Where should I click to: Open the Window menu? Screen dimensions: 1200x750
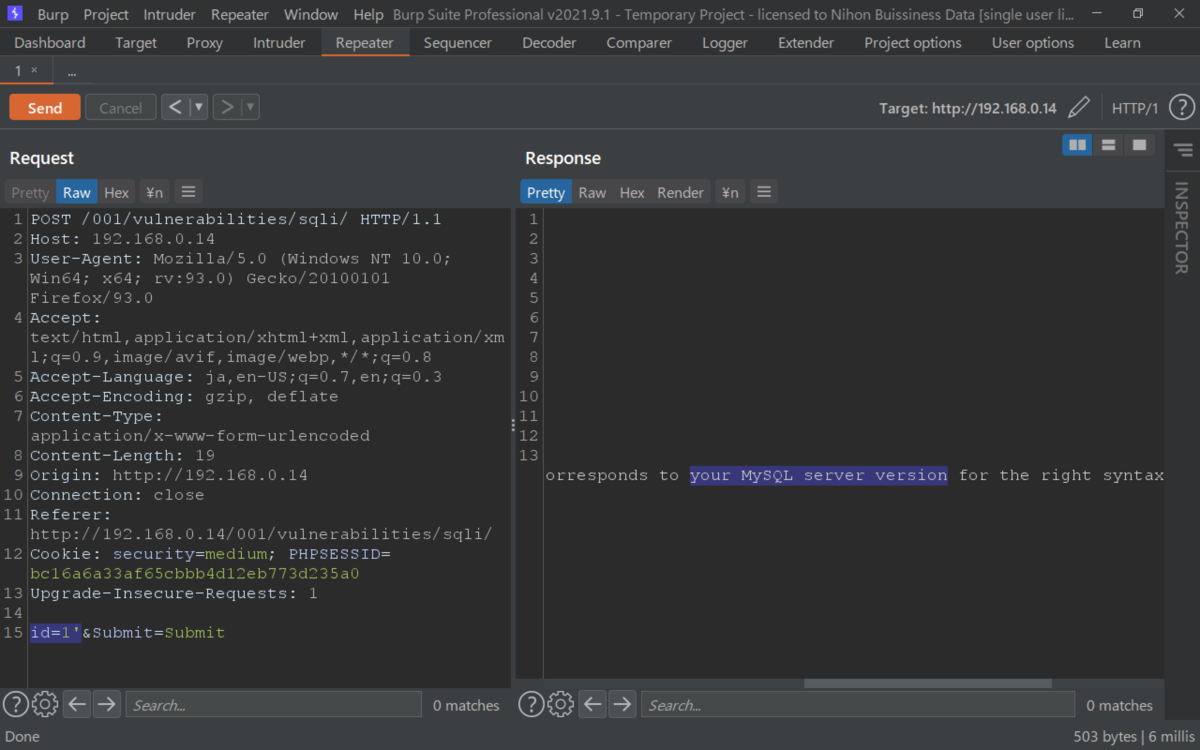[x=311, y=14]
